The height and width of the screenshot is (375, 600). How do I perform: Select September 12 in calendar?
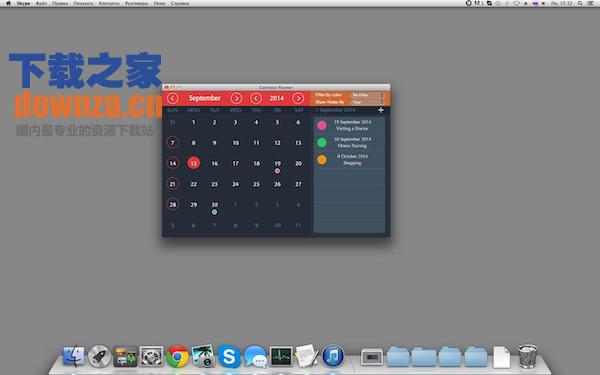277,143
